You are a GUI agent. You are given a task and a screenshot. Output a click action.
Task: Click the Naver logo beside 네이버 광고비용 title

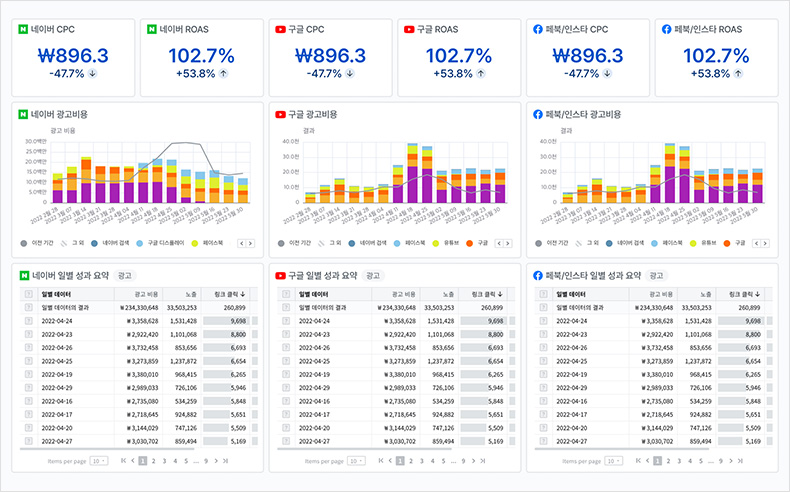pos(23,115)
